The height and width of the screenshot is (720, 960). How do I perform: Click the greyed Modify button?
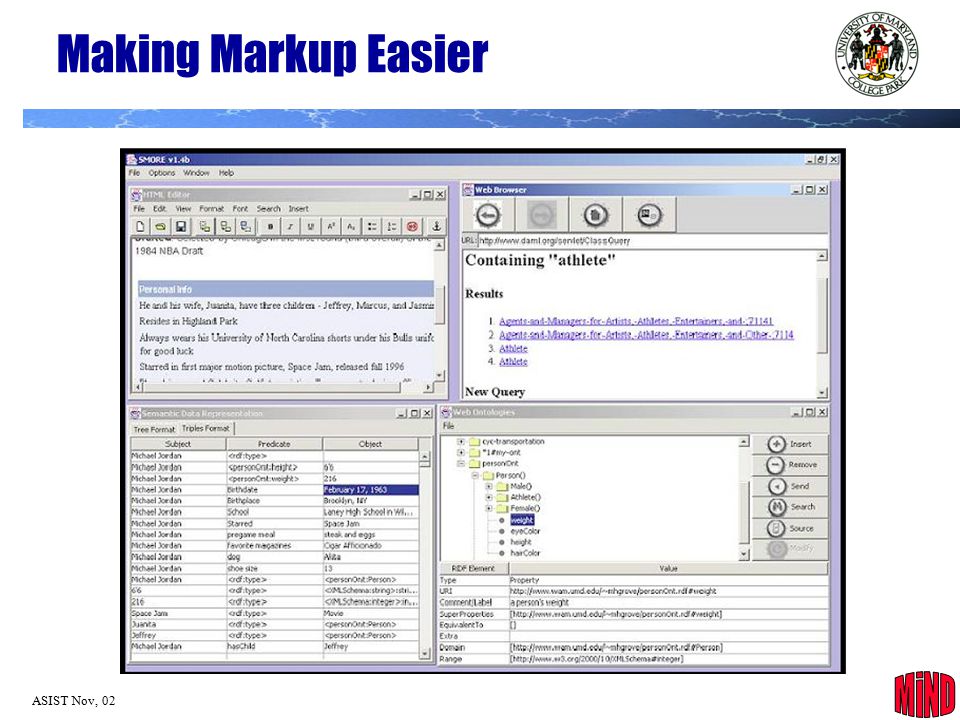pos(789,549)
